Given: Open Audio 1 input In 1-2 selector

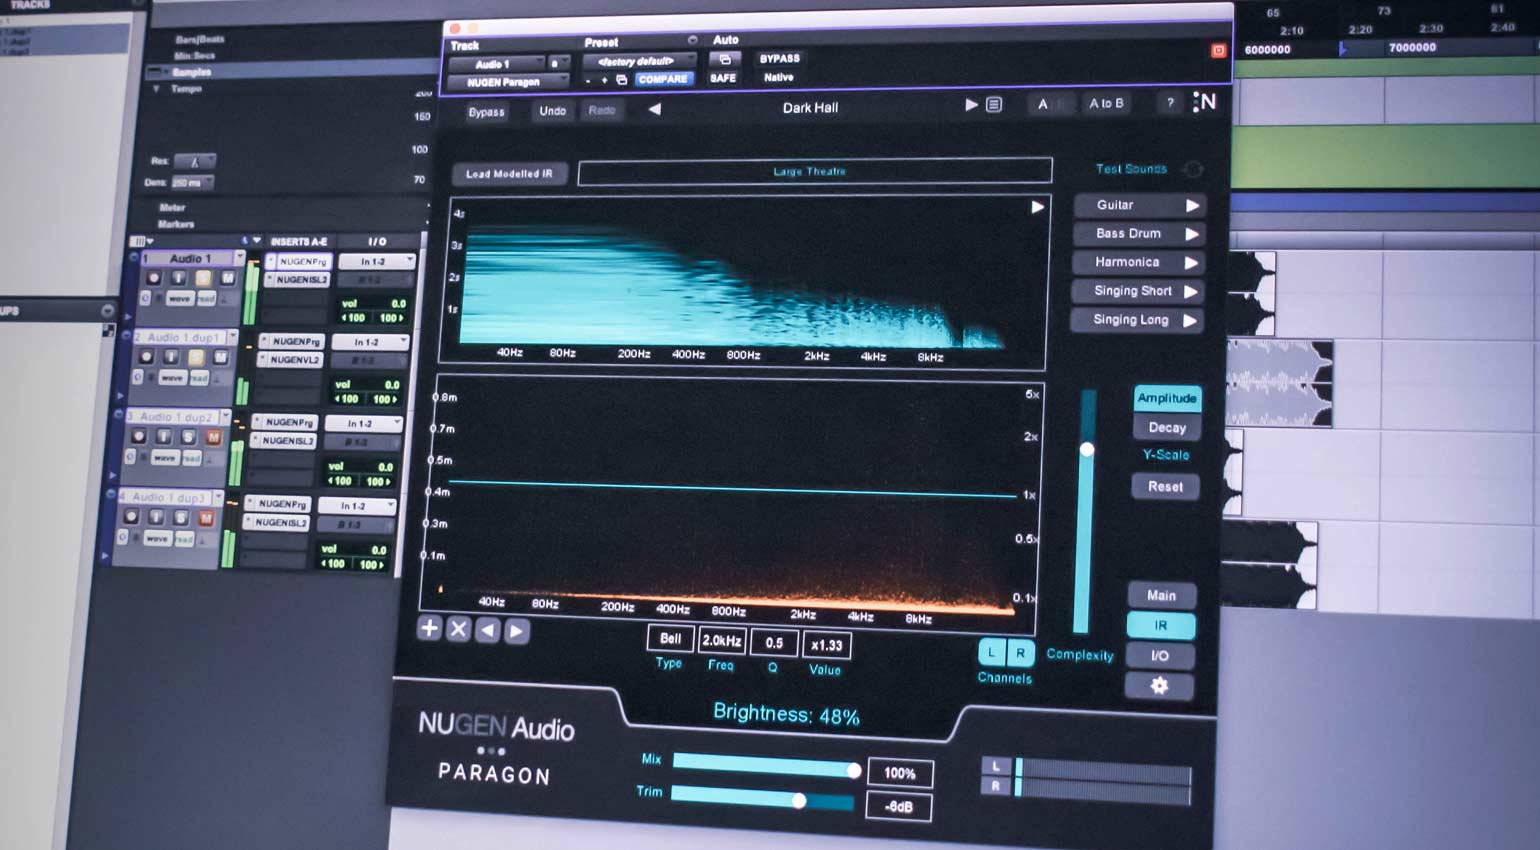Looking at the screenshot, I should point(376,261).
